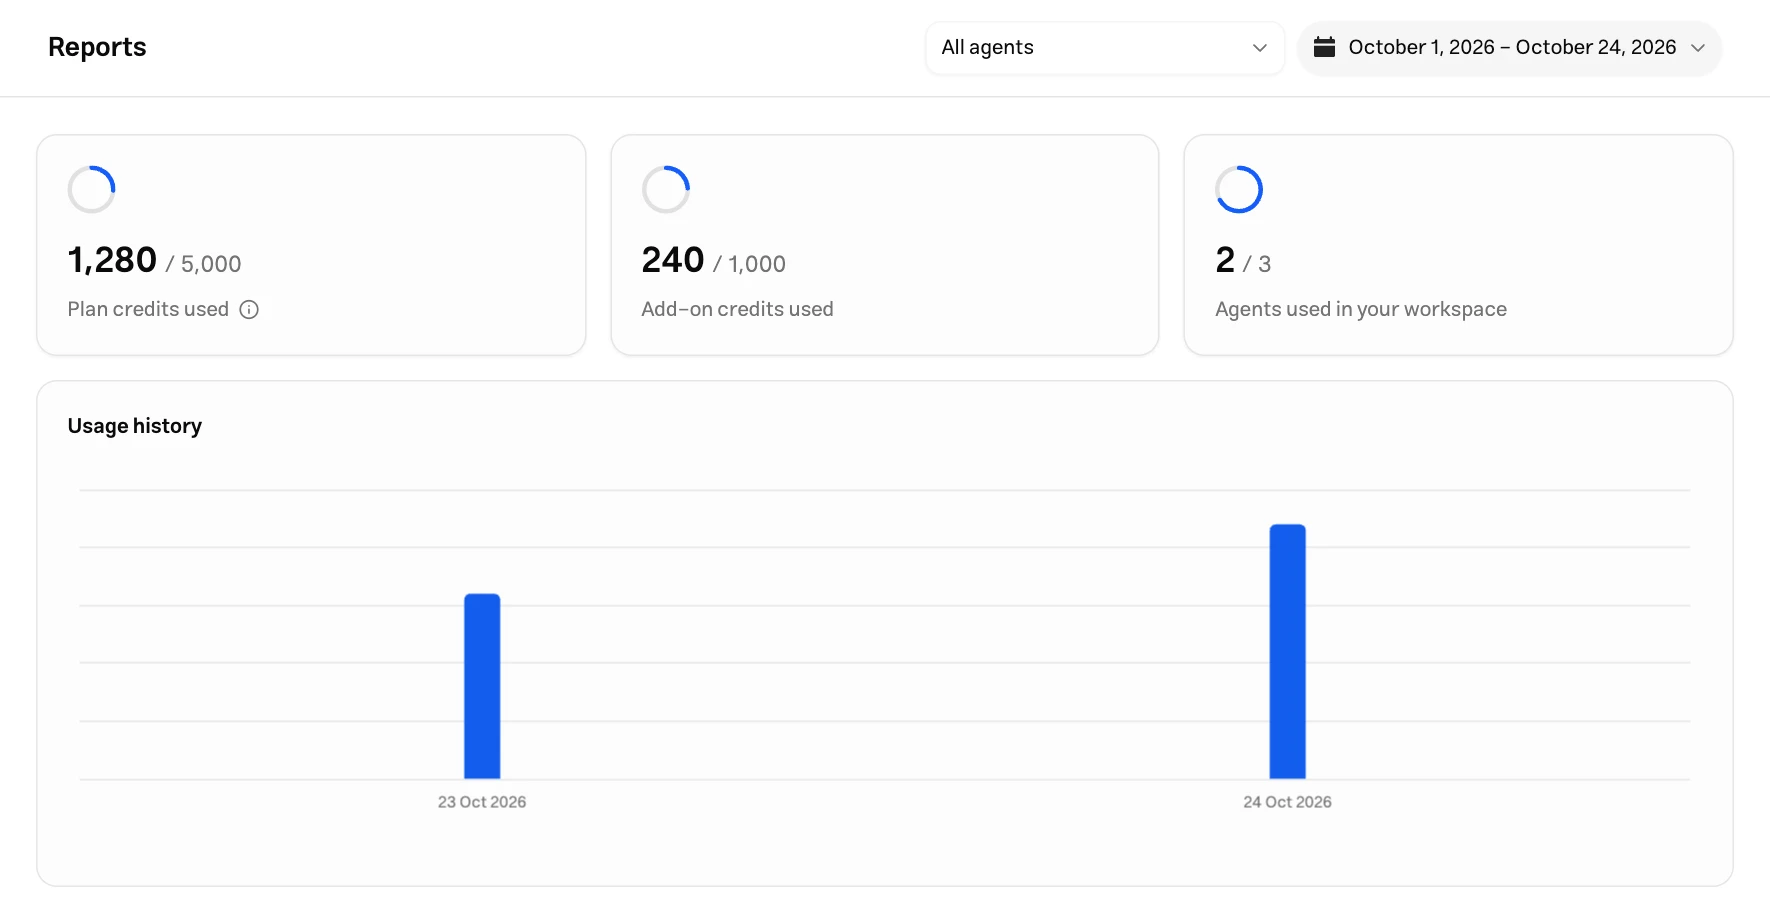Click the Reports page heading
This screenshot has width=1770, height=900.
point(97,47)
